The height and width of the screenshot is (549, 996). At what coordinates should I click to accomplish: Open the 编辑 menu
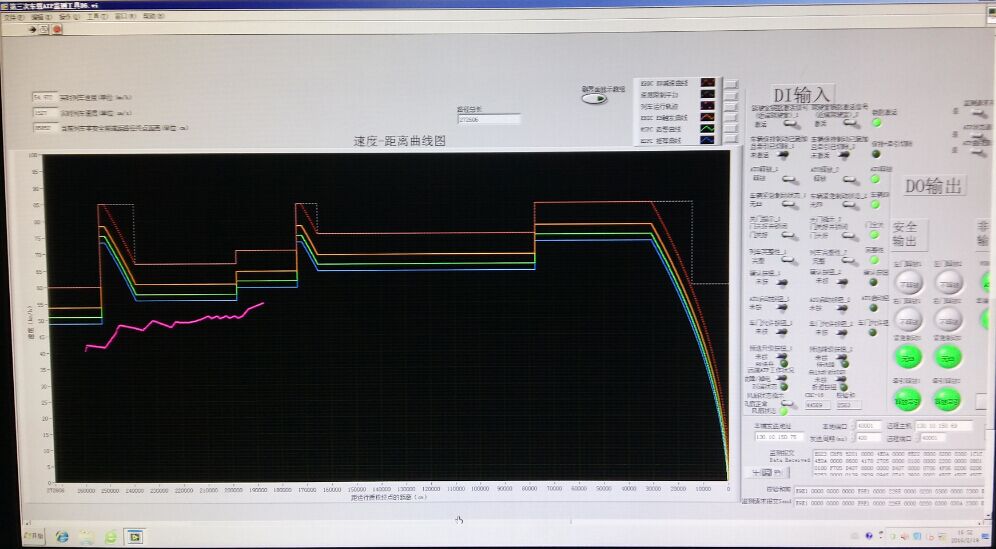[36, 17]
